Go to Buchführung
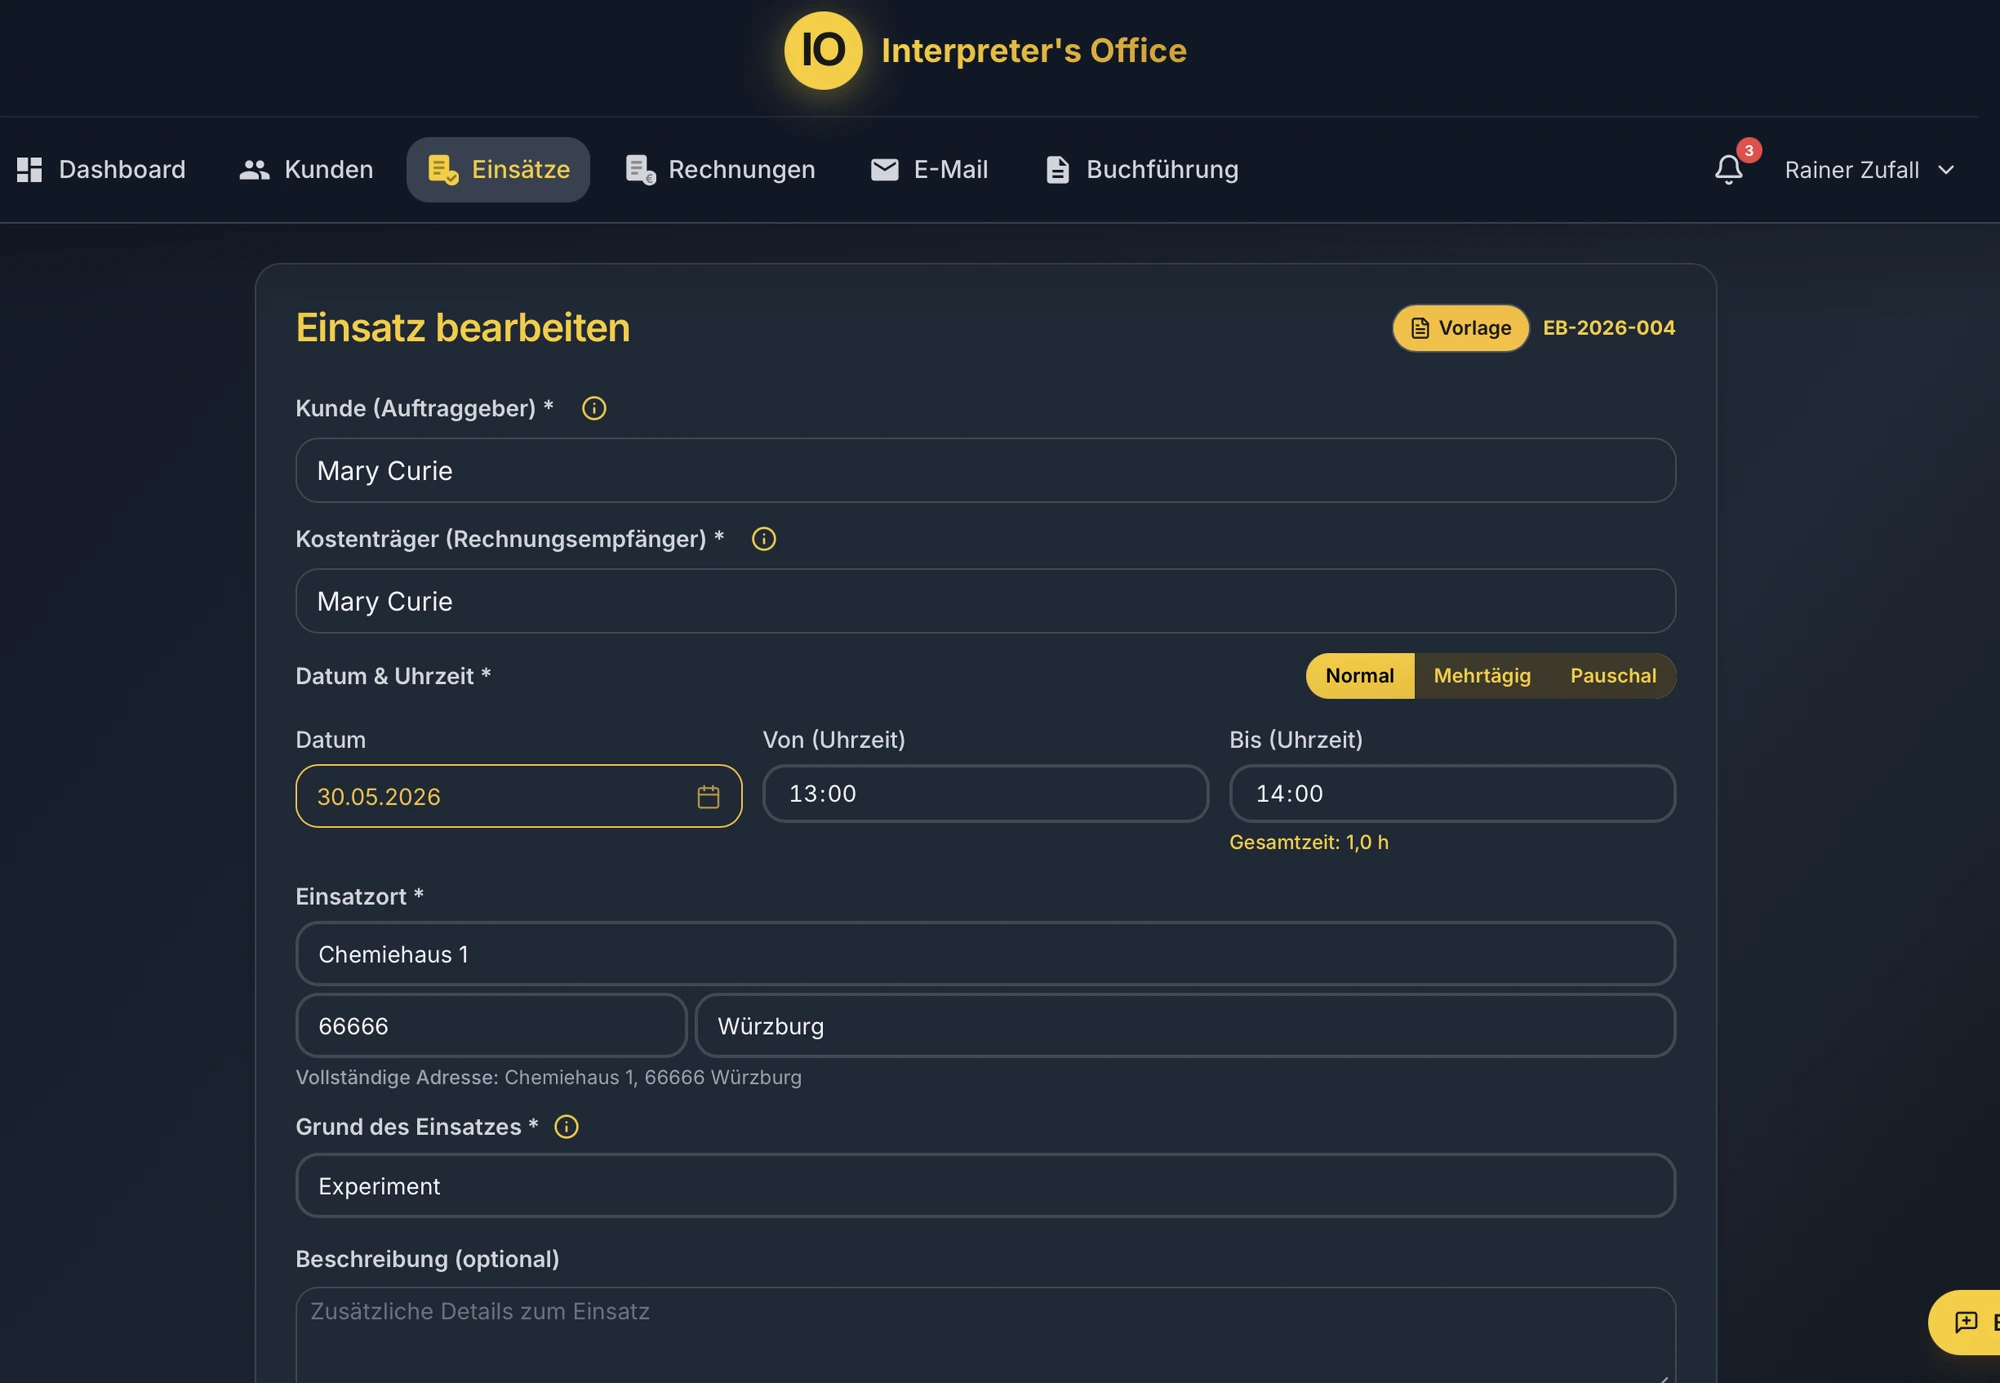This screenshot has height=1383, width=2000. tap(1142, 169)
